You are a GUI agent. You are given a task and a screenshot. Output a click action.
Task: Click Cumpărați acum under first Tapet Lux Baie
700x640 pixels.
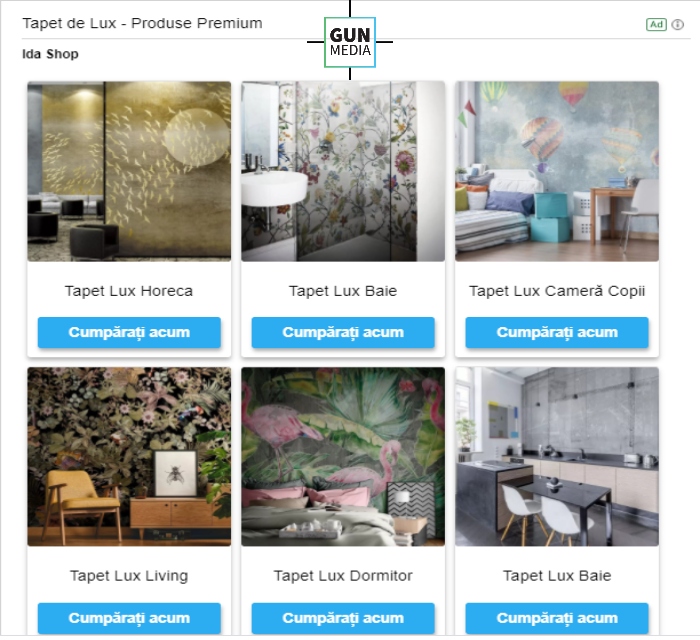click(343, 332)
